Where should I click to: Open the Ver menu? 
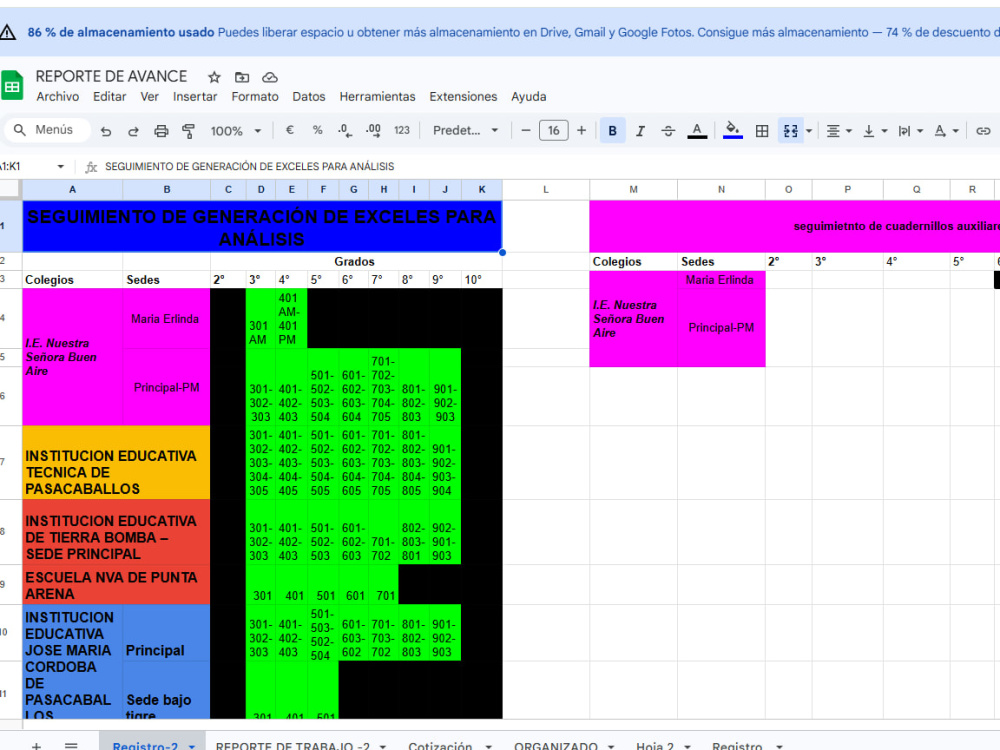[x=149, y=96]
